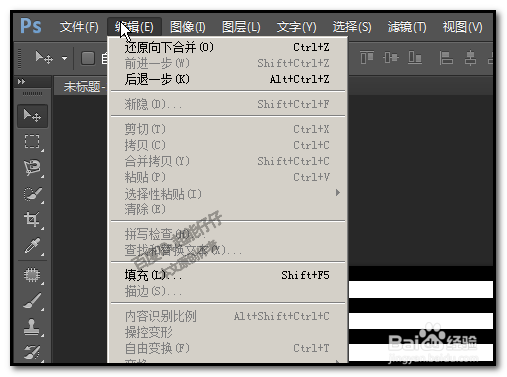Click disabled 前进一步(W) entry

pos(228,63)
